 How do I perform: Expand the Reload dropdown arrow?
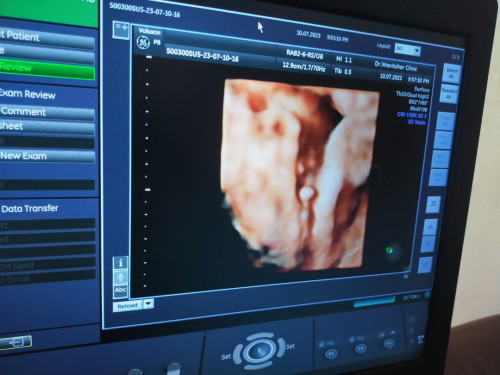[x=149, y=304]
